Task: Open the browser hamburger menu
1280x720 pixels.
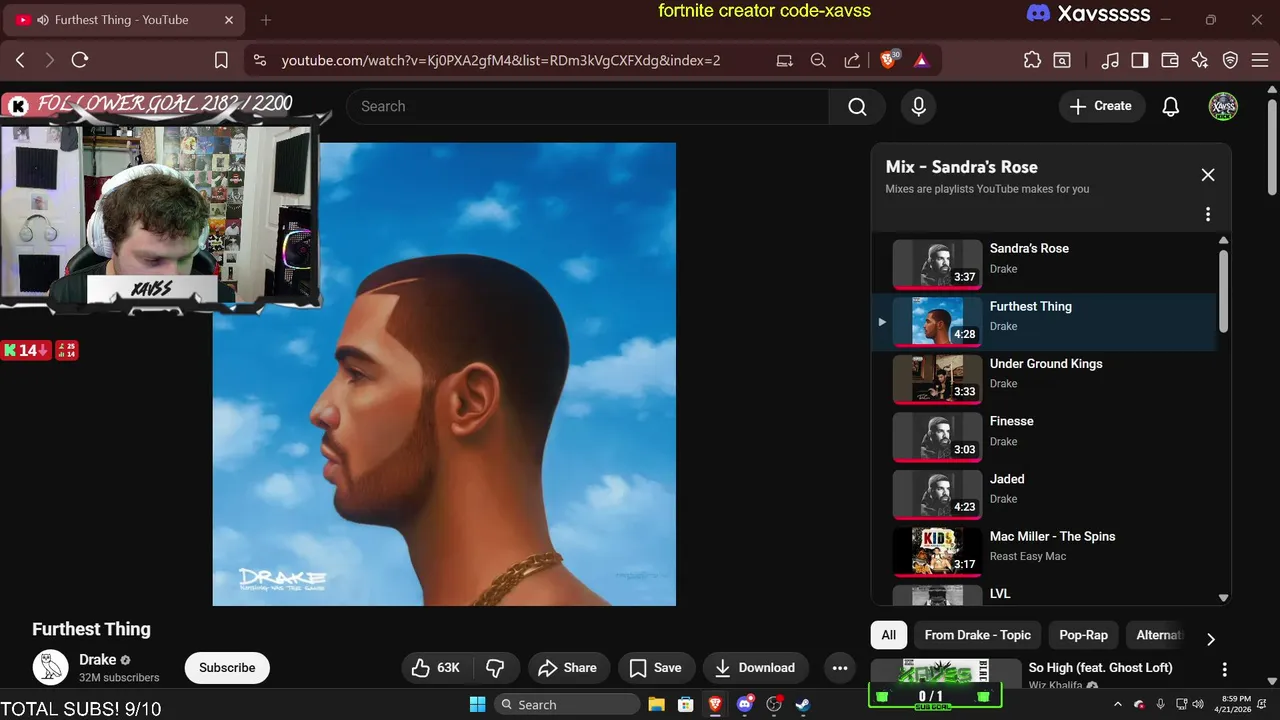Action: coord(1259,60)
